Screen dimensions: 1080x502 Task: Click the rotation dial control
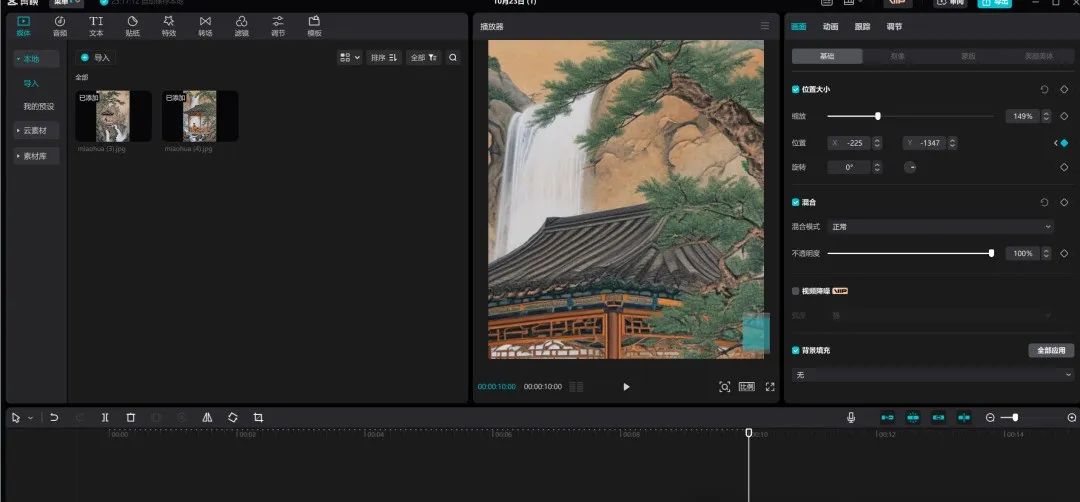pos(910,167)
